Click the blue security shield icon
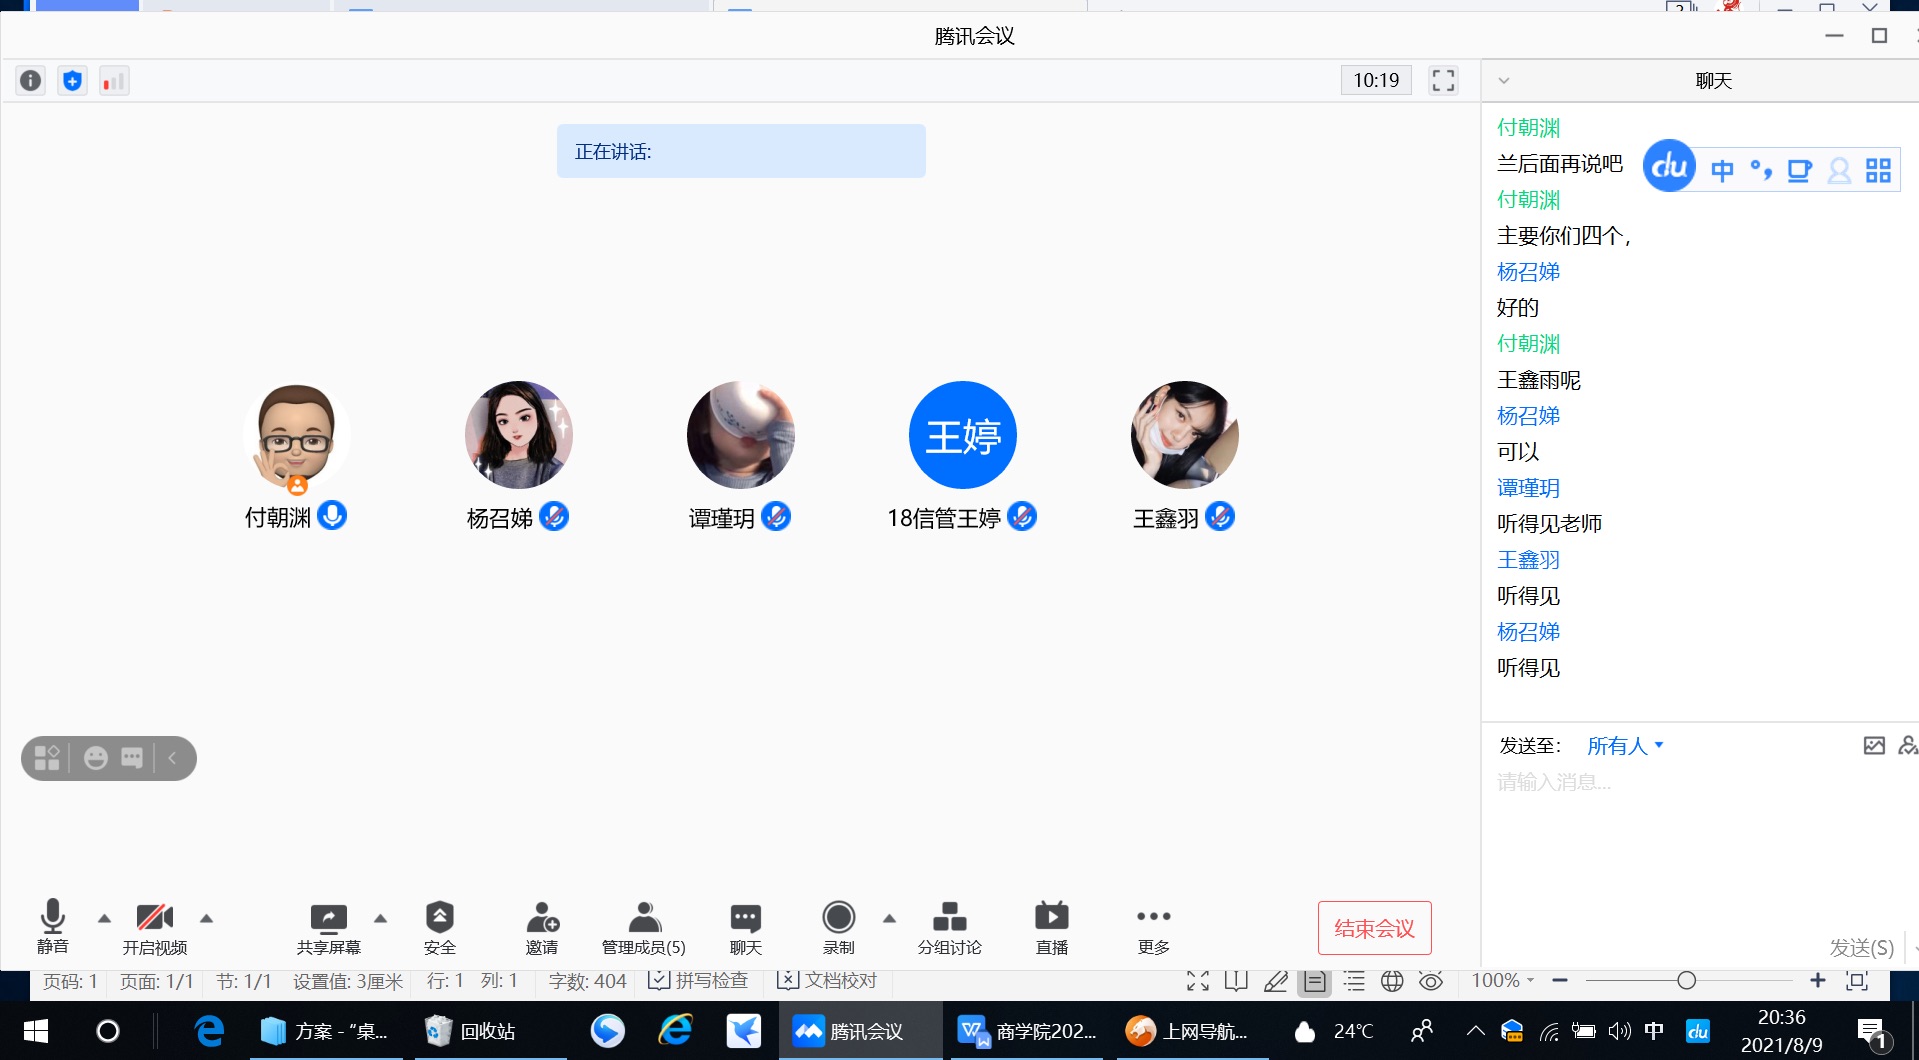The height and width of the screenshot is (1060, 1919). (x=72, y=81)
